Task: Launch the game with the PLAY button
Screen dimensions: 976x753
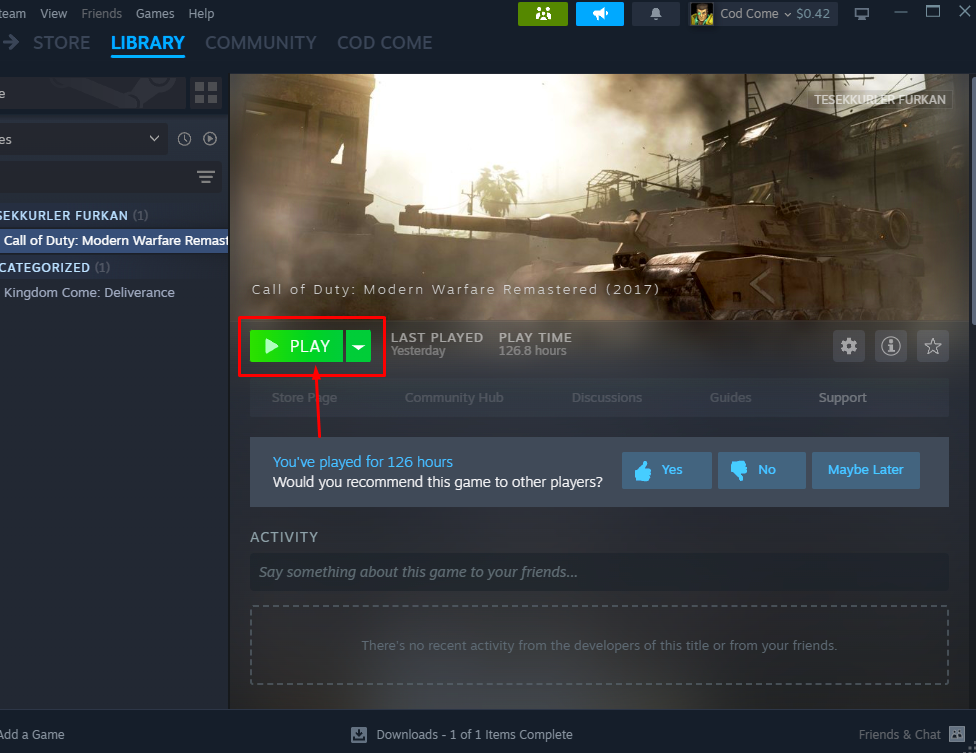Action: [x=296, y=346]
